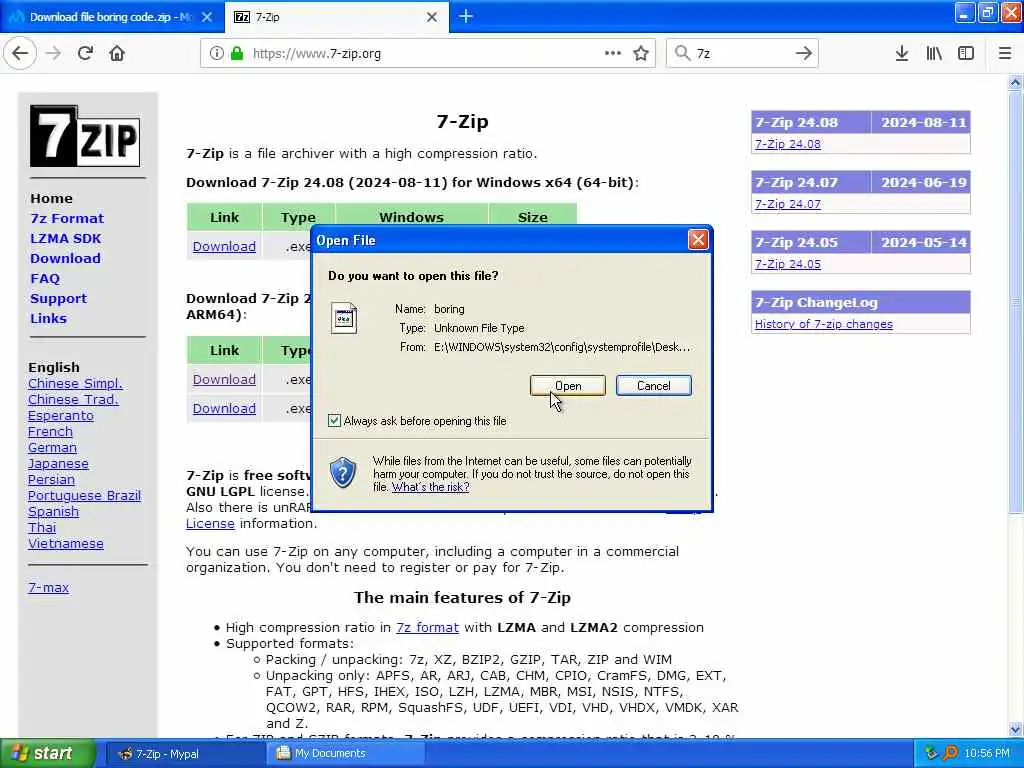Open History of 7-zip changes link

pos(824,324)
